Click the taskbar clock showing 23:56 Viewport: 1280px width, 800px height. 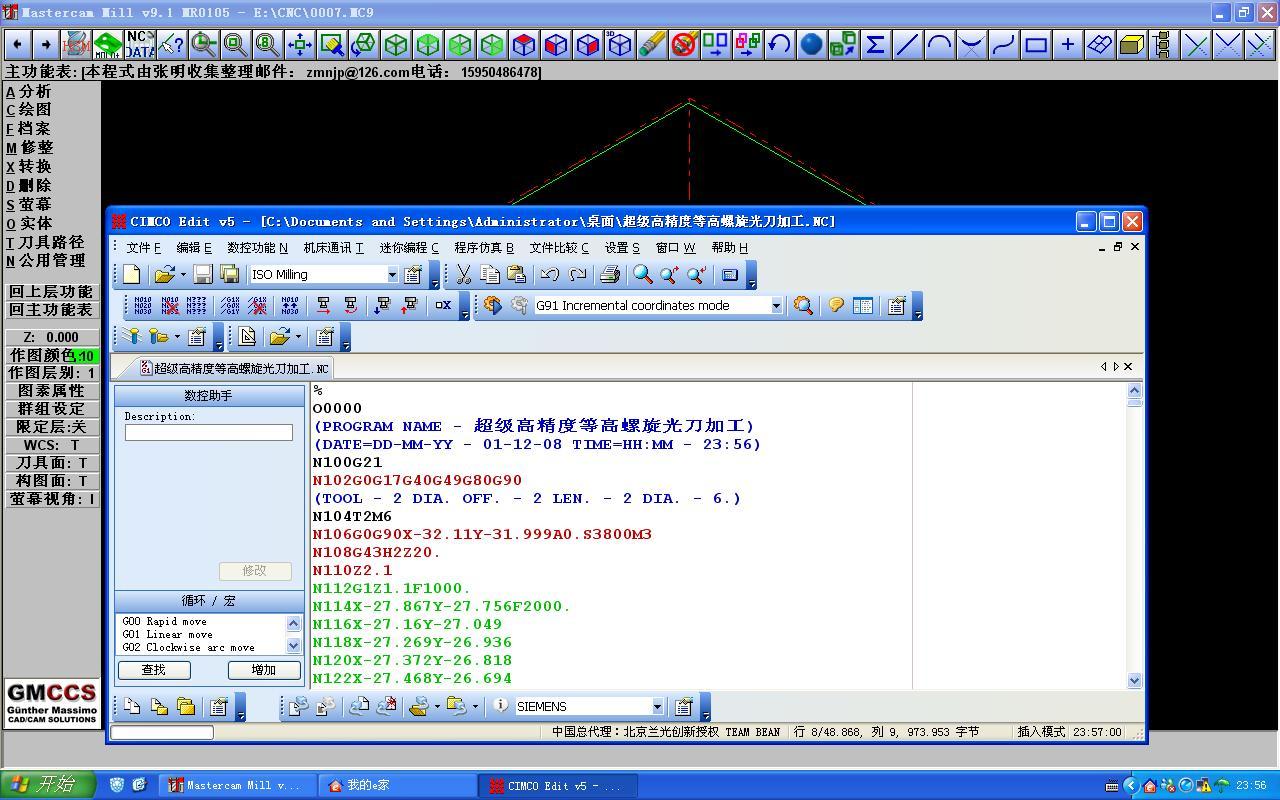[x=1252, y=785]
